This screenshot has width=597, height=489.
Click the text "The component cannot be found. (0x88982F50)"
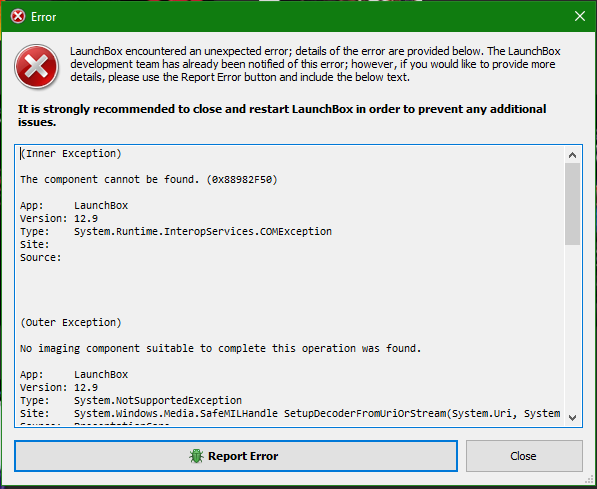(149, 179)
